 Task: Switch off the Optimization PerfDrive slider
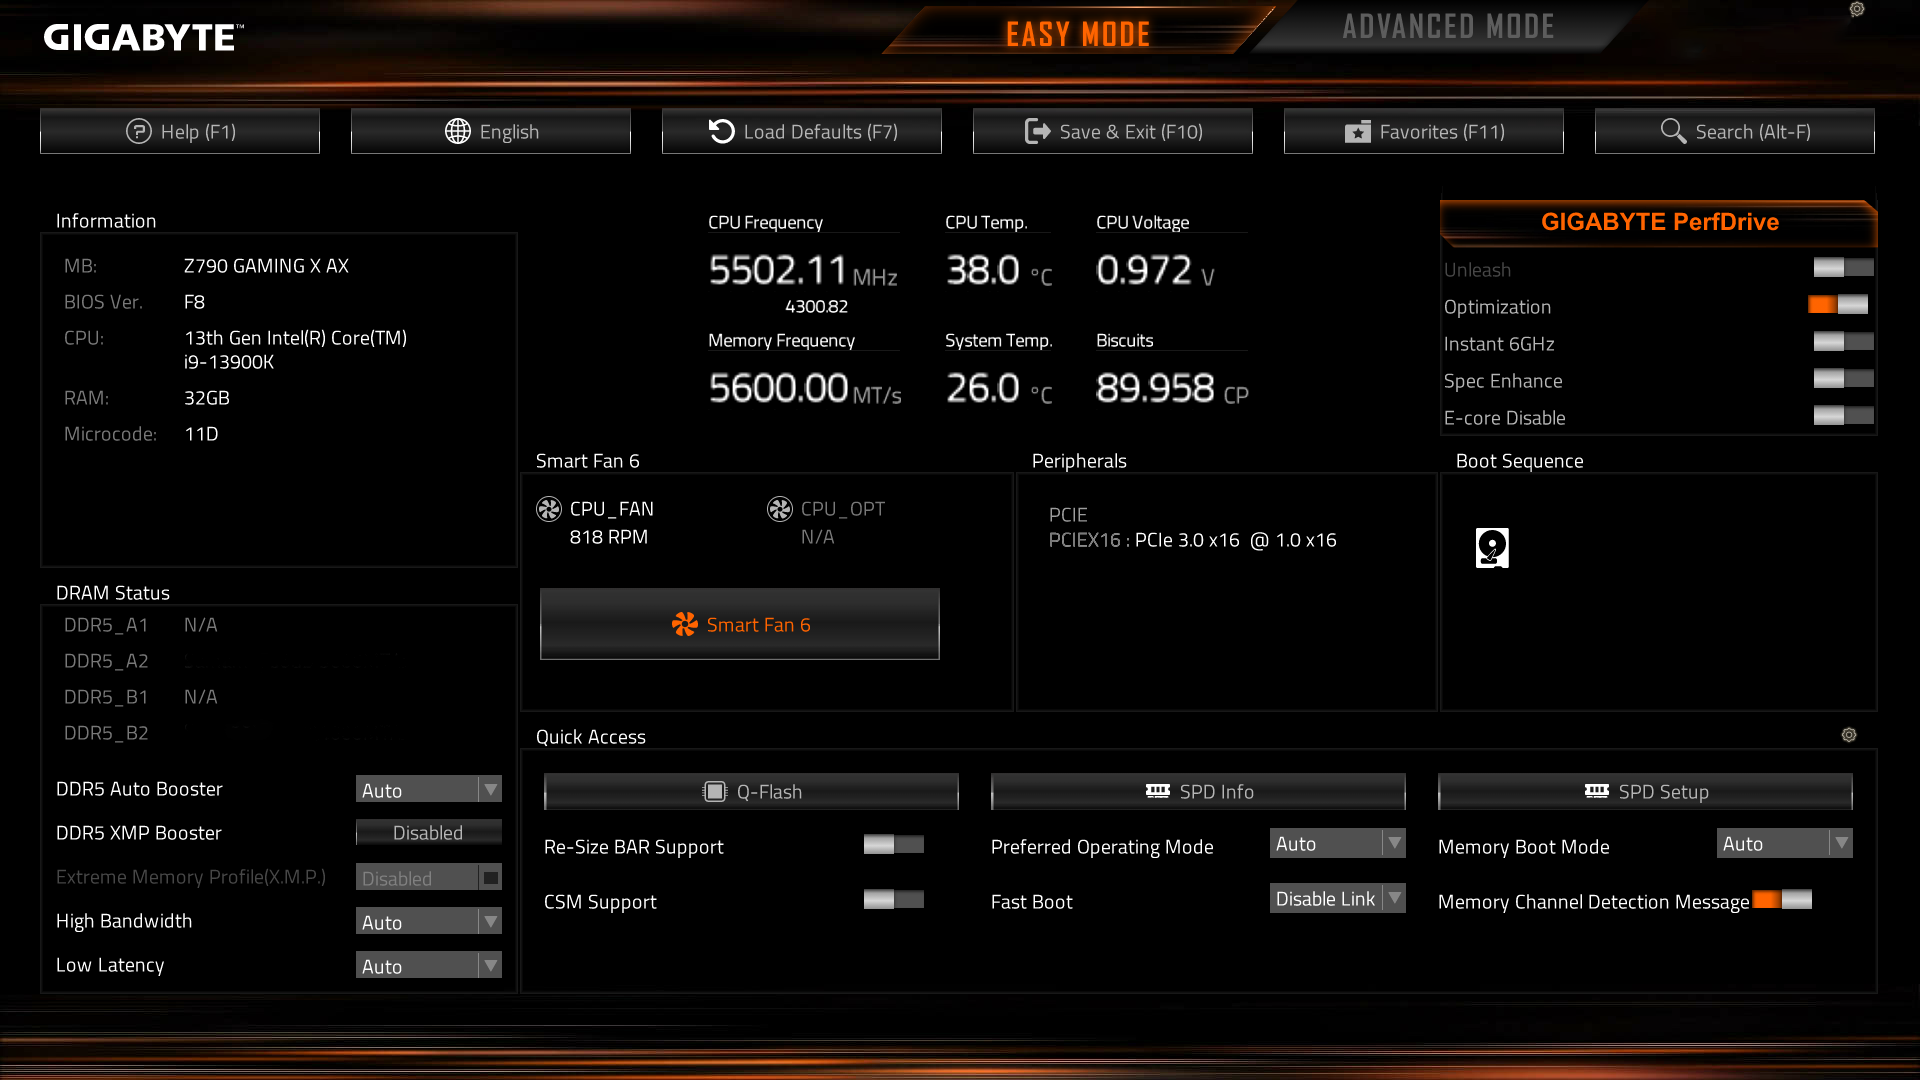coord(1838,304)
